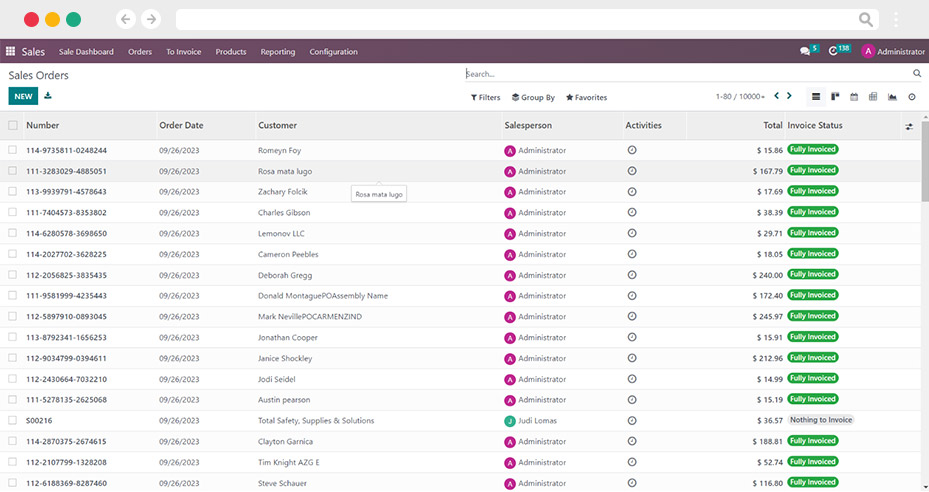
Task: Select the checkbox for order S00216
Action: click(x=13, y=420)
